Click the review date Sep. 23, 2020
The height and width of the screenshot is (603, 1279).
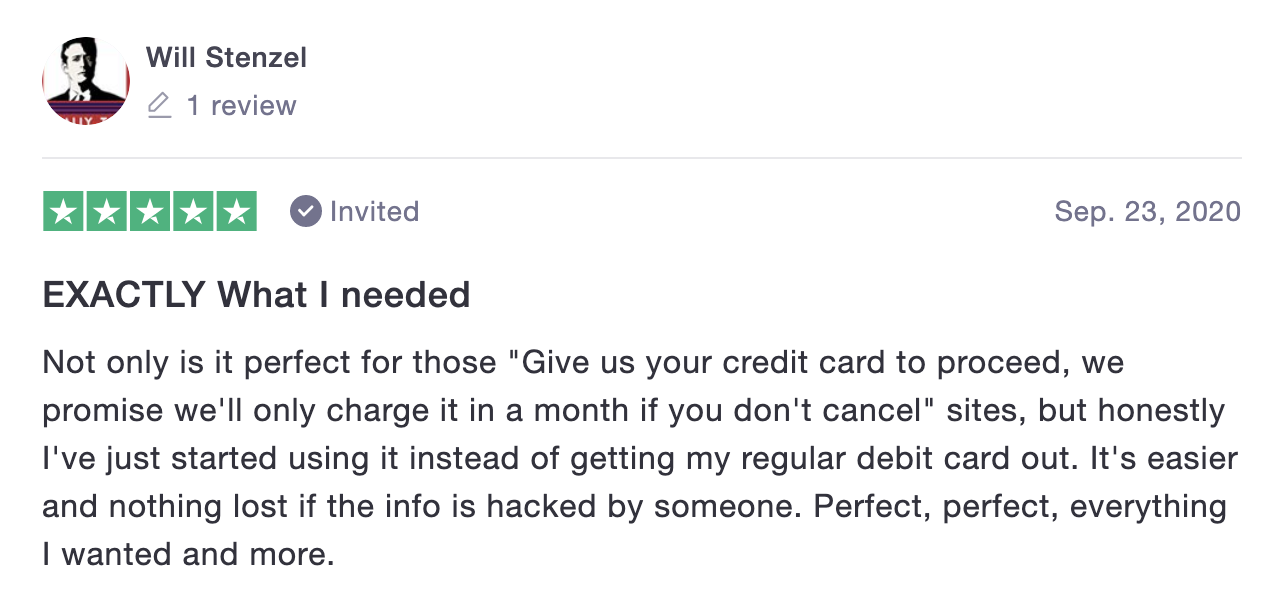coord(1147,211)
